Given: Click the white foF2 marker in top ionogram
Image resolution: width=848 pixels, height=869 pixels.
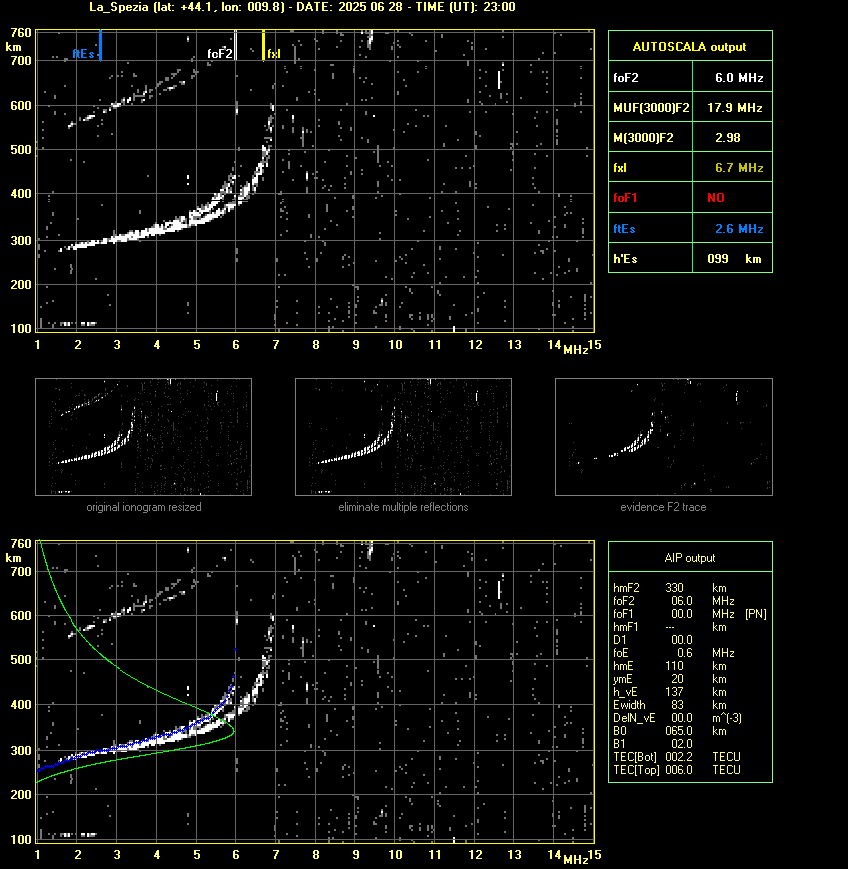Looking at the screenshot, I should pyautogui.click(x=236, y=45).
